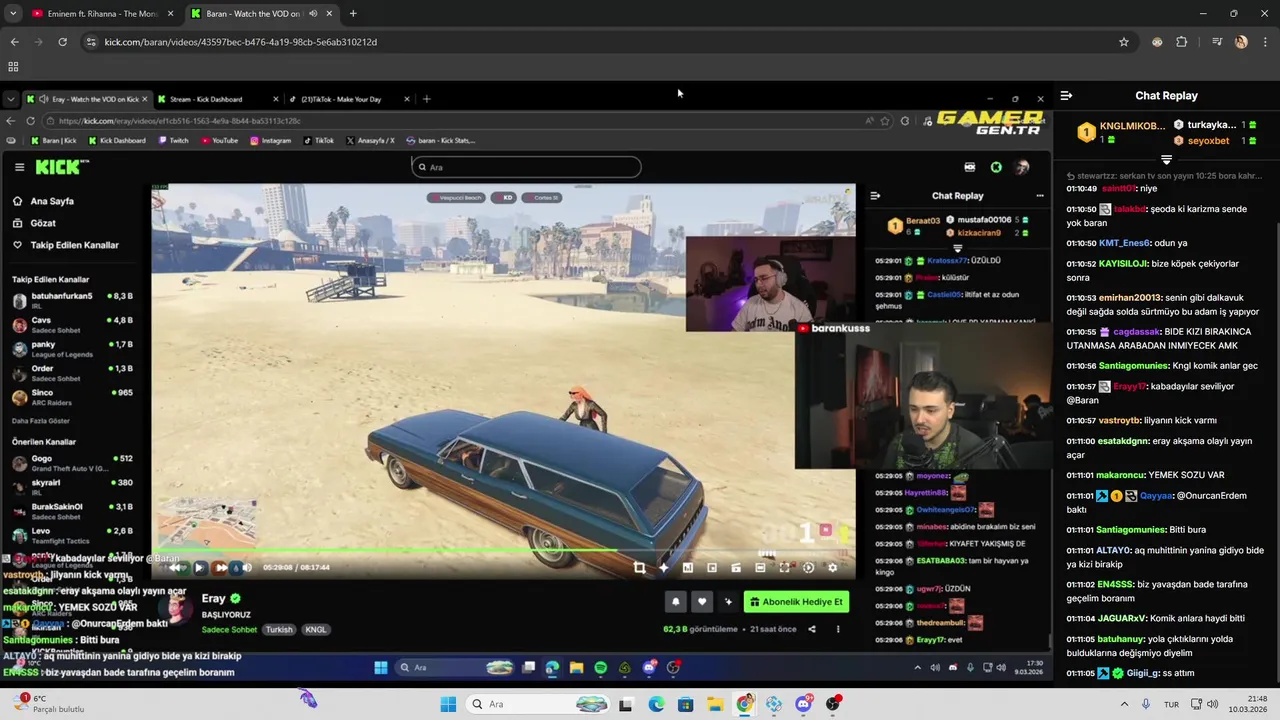Click username Erayy17 in chat
The height and width of the screenshot is (720, 1280).
coord(1129,387)
